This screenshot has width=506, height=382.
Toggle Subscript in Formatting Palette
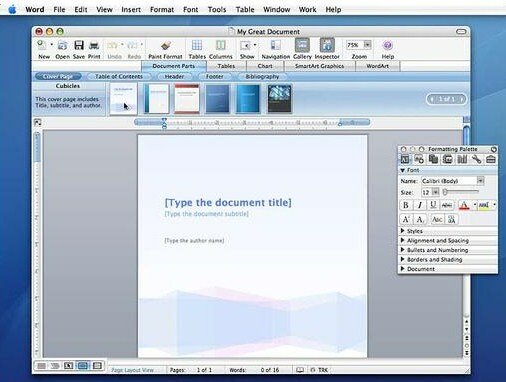(420, 219)
